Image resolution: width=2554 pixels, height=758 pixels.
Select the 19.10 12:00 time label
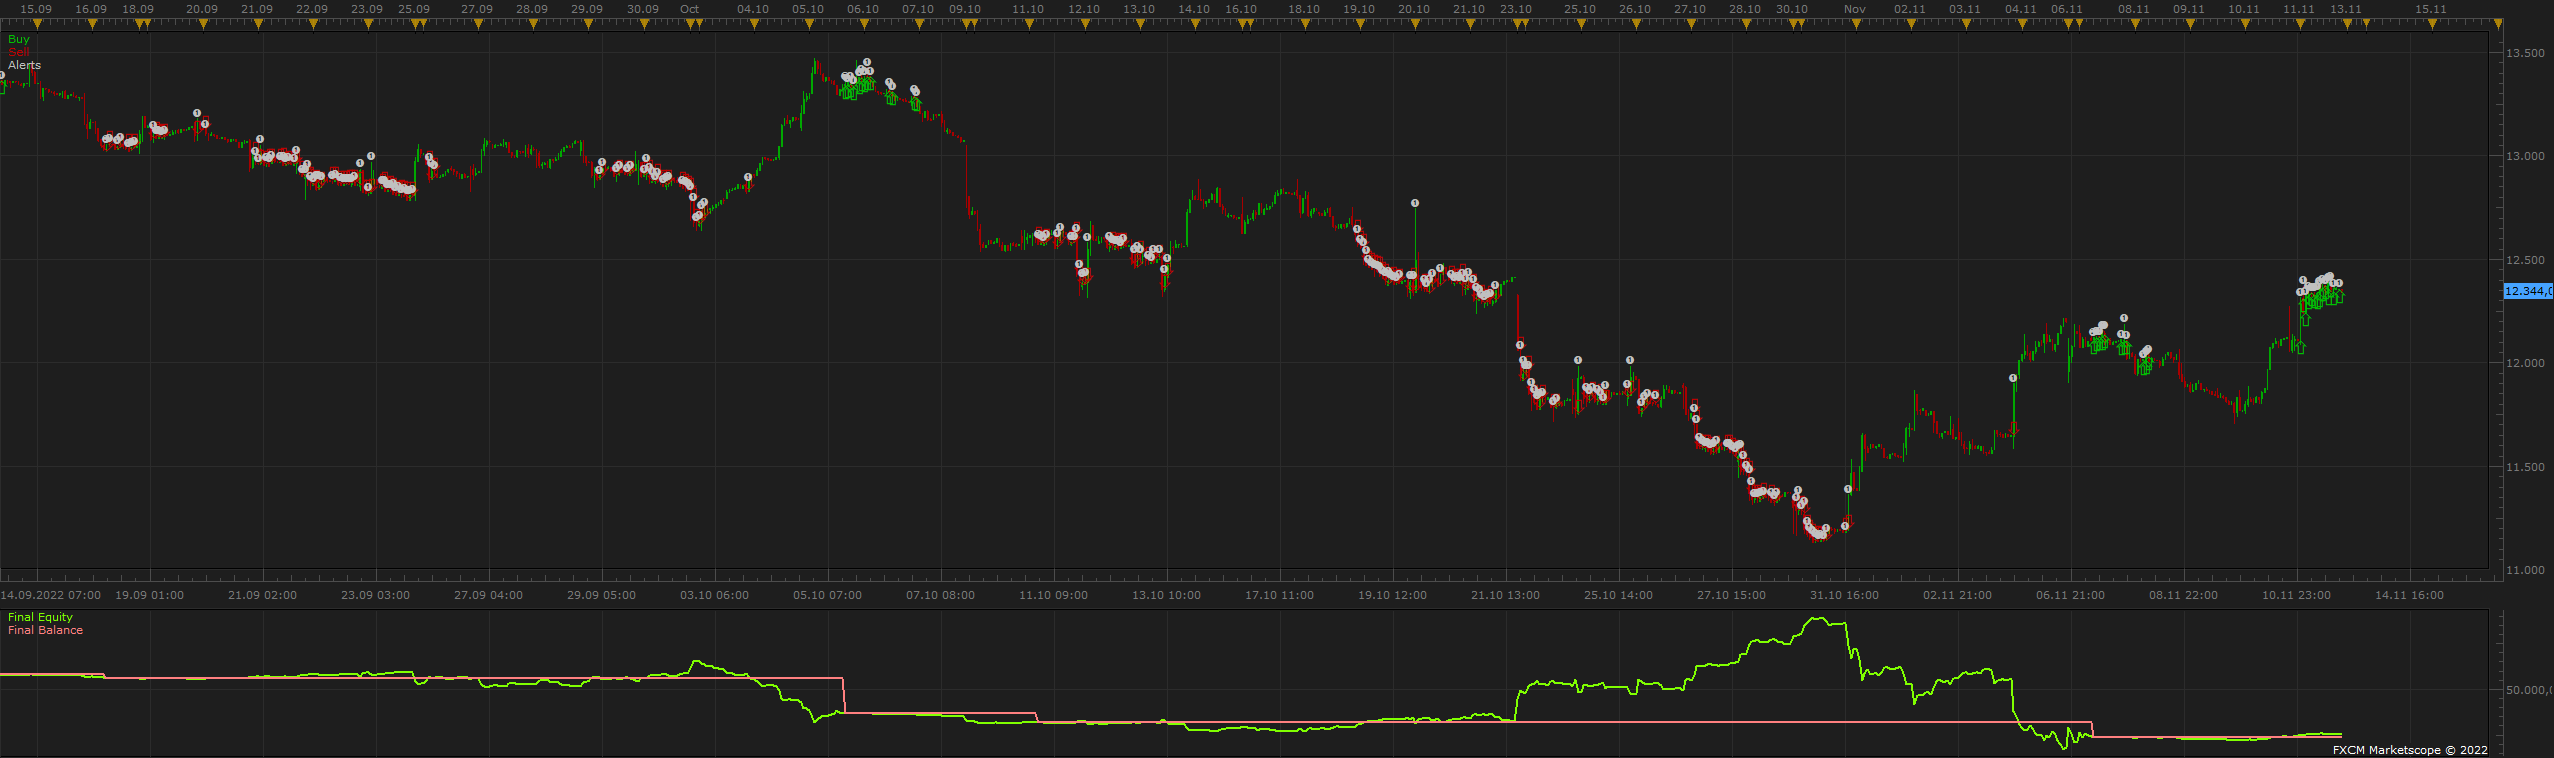[1392, 595]
